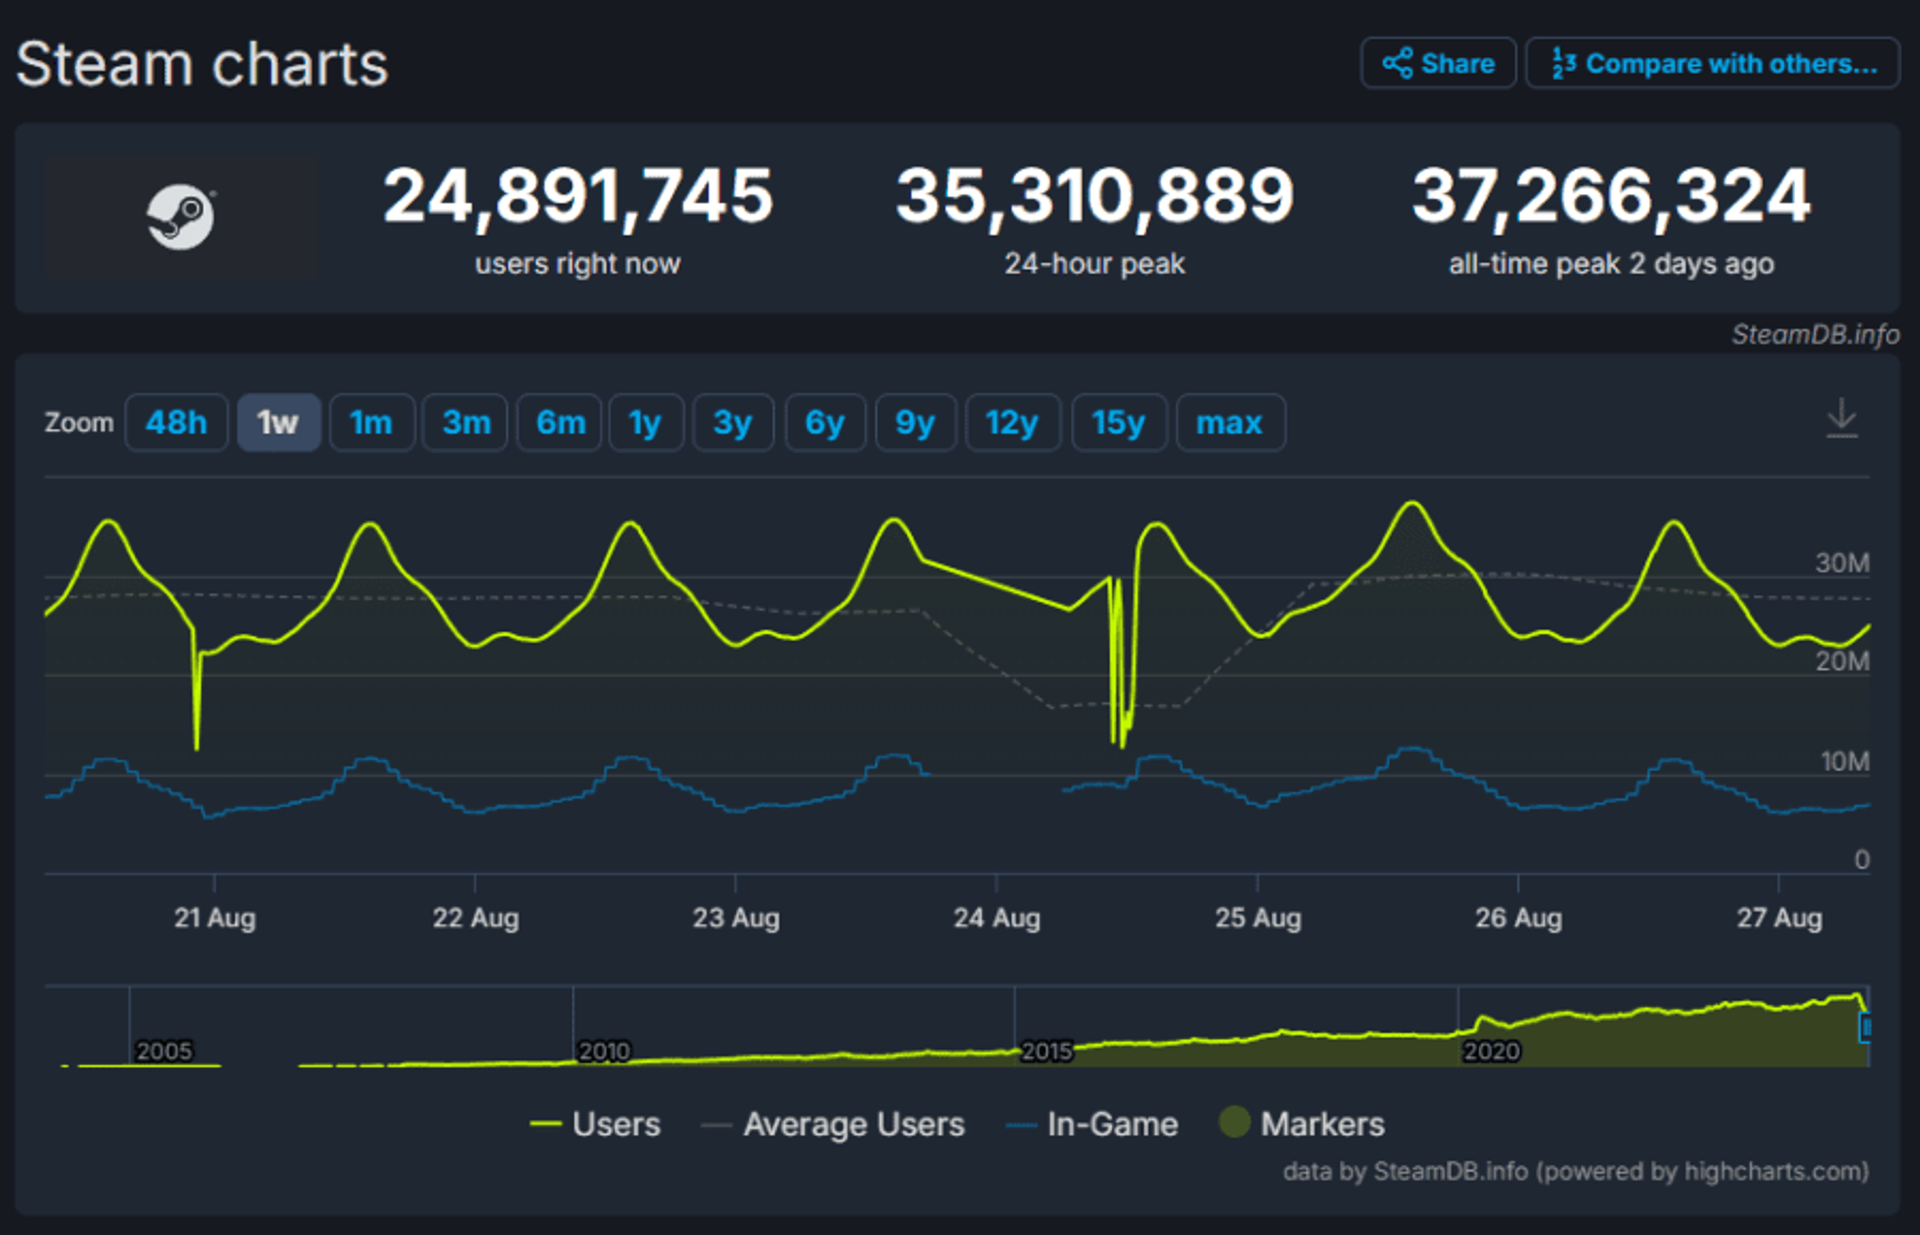Click the data by SteamDB.info credit
Screen dimensions: 1920x1235
pyautogui.click(x=1576, y=1171)
